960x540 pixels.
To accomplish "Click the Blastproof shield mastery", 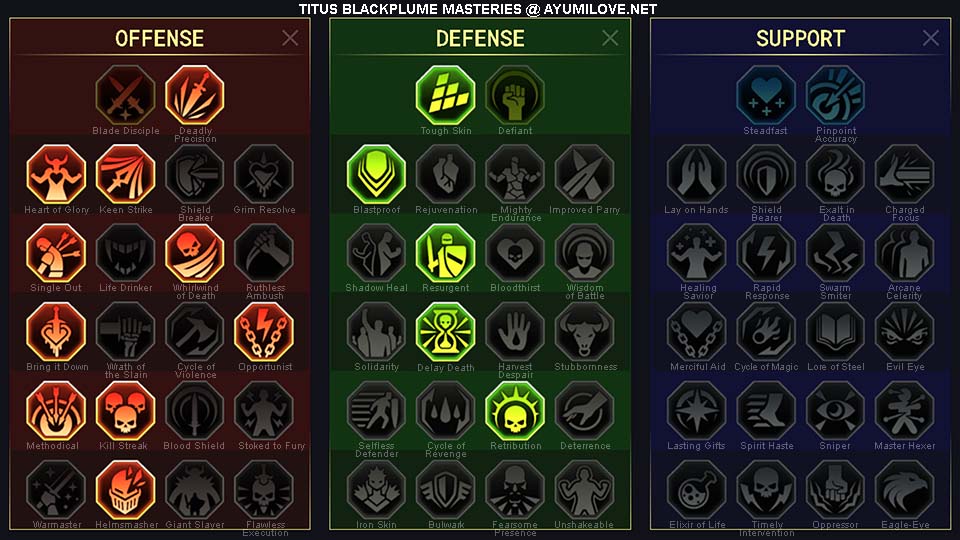I will pyautogui.click(x=376, y=174).
